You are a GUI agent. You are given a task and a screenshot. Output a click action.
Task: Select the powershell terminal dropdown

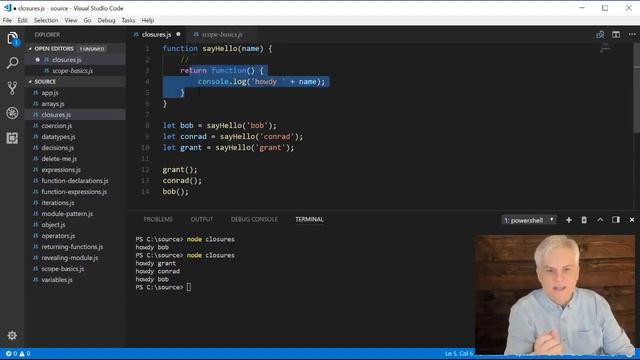[x=529, y=220]
